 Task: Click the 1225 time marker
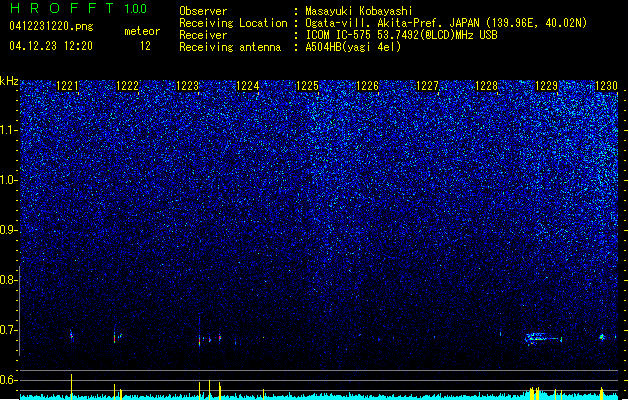(x=307, y=86)
